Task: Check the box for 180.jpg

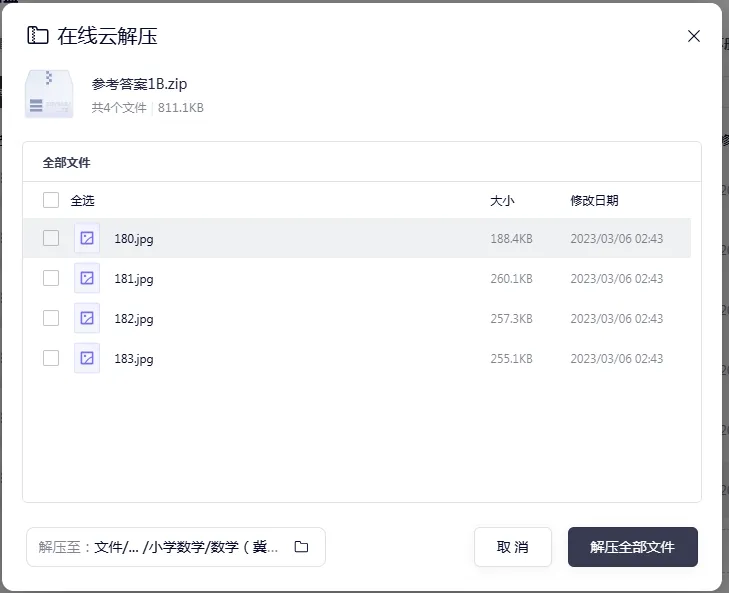Action: pyautogui.click(x=51, y=238)
